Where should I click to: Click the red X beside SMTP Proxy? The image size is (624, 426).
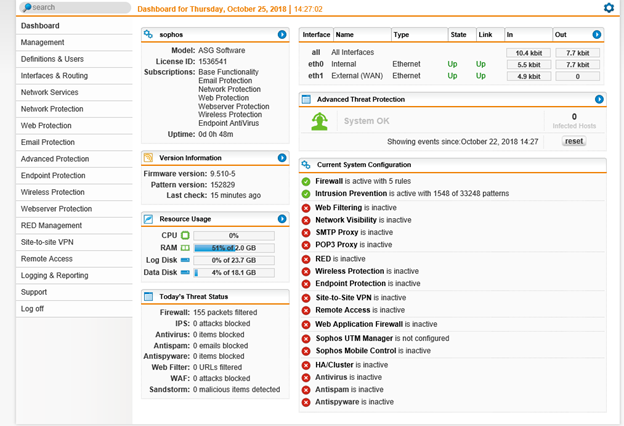pyautogui.click(x=306, y=233)
